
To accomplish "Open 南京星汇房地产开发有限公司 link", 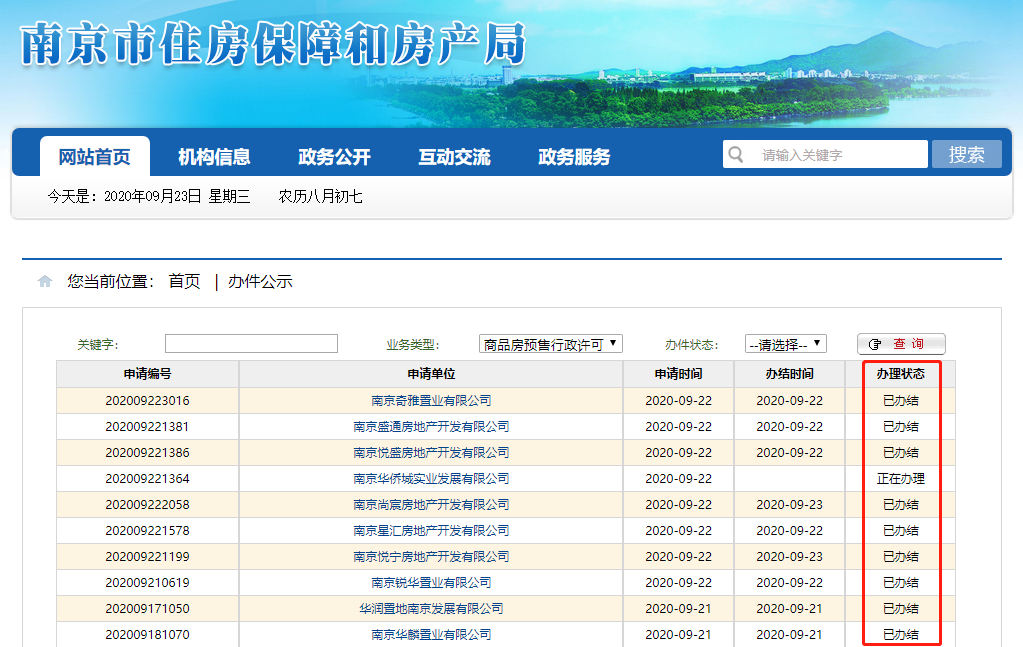I will pyautogui.click(x=431, y=531).
